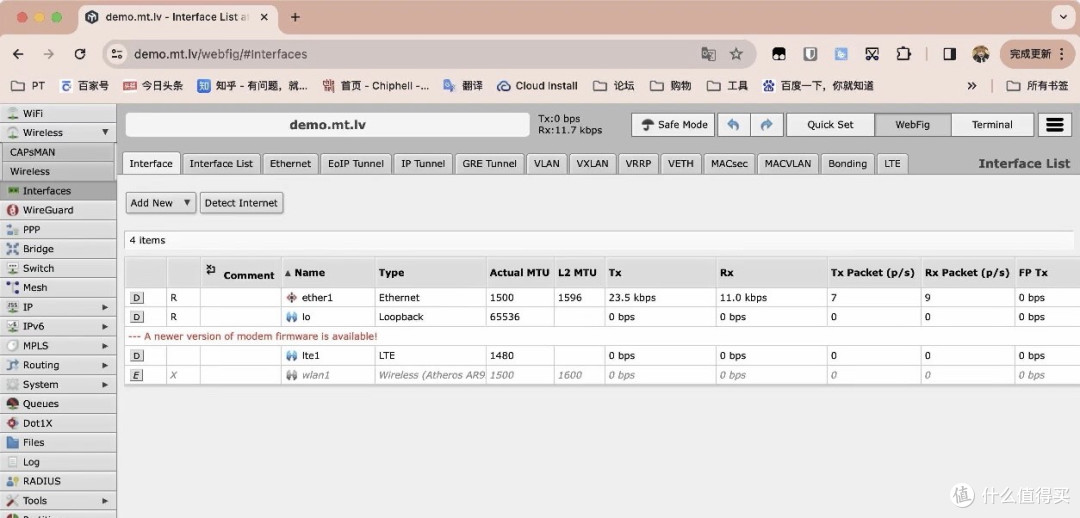Click the lte1 interface name

[x=310, y=356]
